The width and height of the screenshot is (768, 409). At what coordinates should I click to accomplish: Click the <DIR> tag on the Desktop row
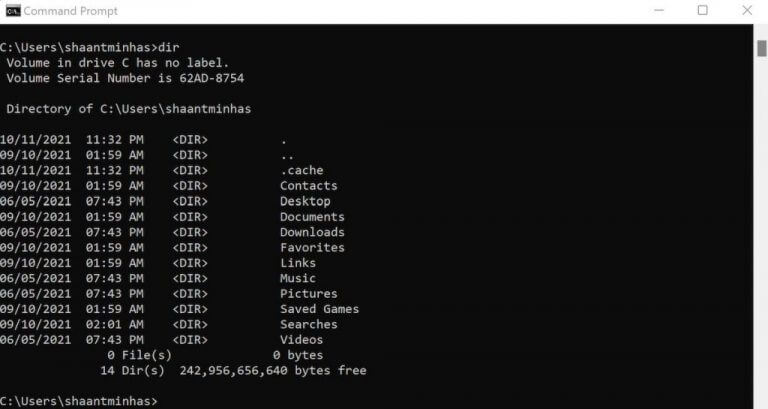pyautogui.click(x=190, y=201)
